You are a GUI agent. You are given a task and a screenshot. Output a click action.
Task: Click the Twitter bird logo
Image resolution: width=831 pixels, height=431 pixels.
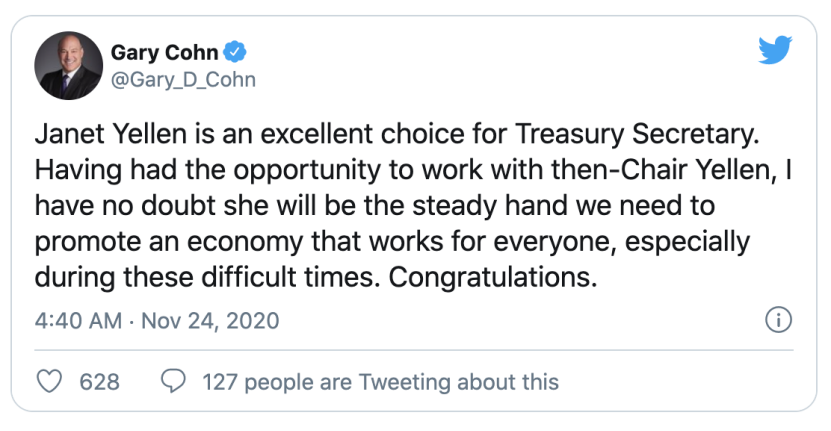[x=775, y=50]
